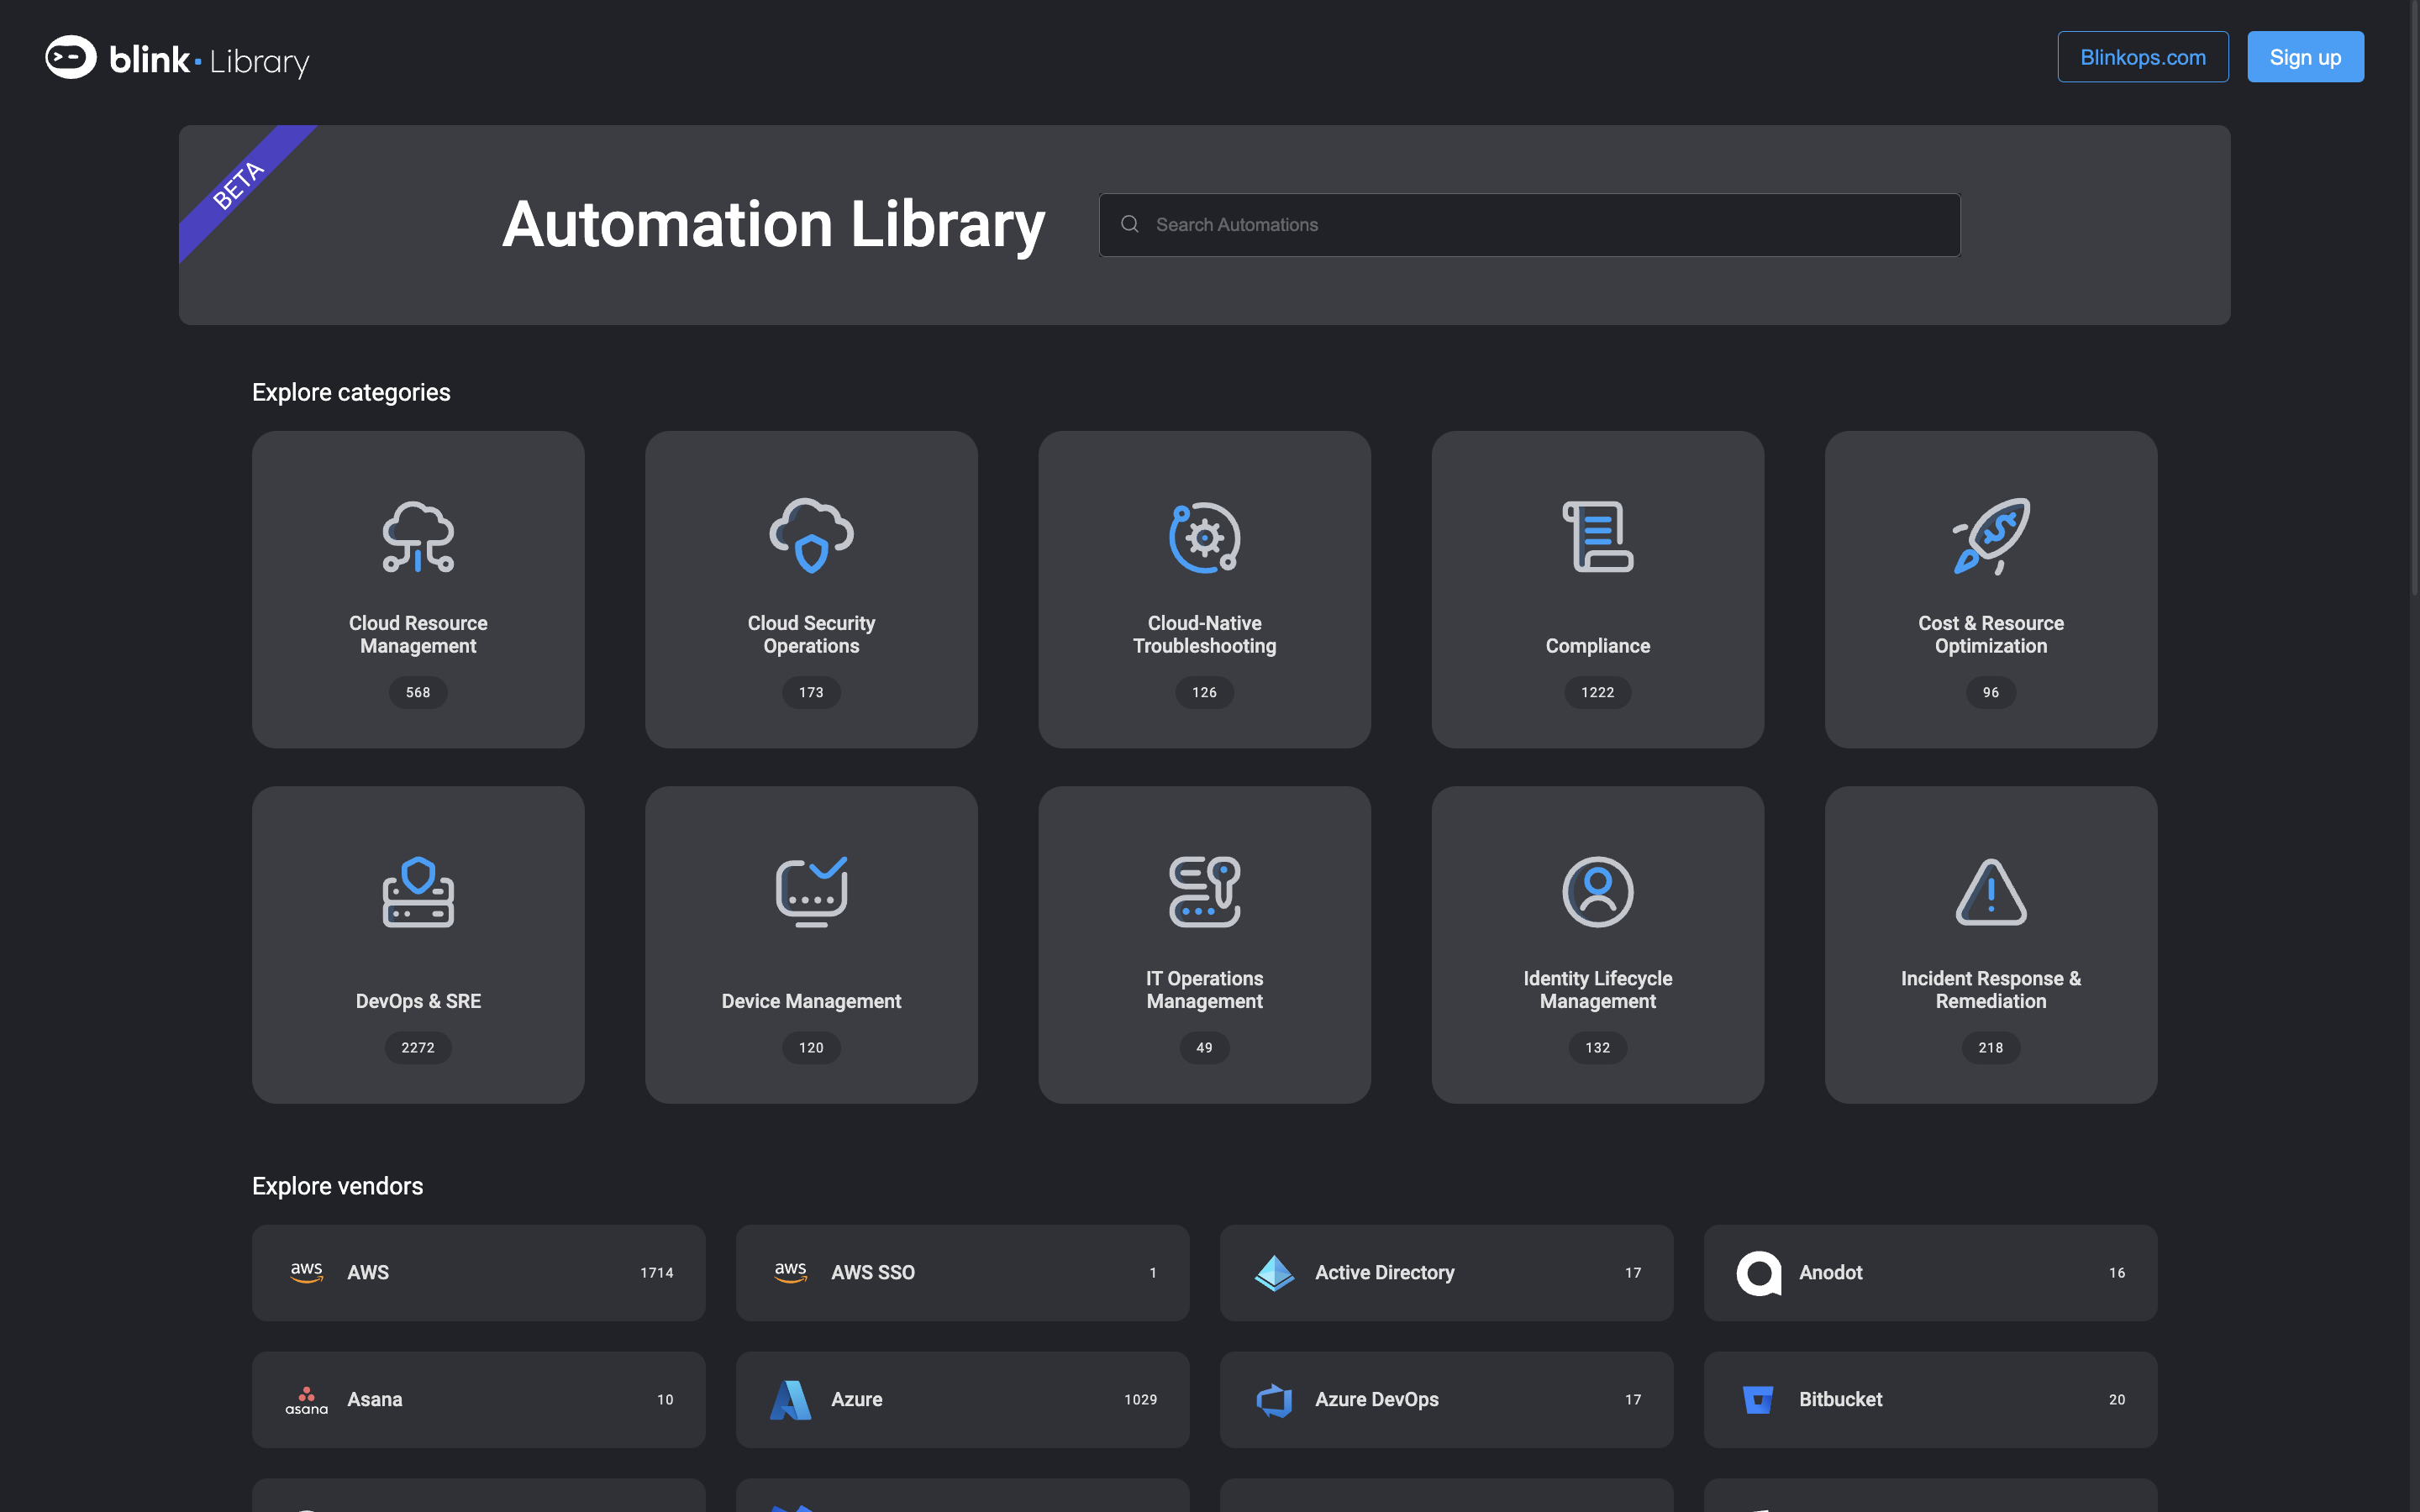Select the Cloud Security Operations cloud-shield icon
This screenshot has width=2420, height=1512.
[x=810, y=538]
